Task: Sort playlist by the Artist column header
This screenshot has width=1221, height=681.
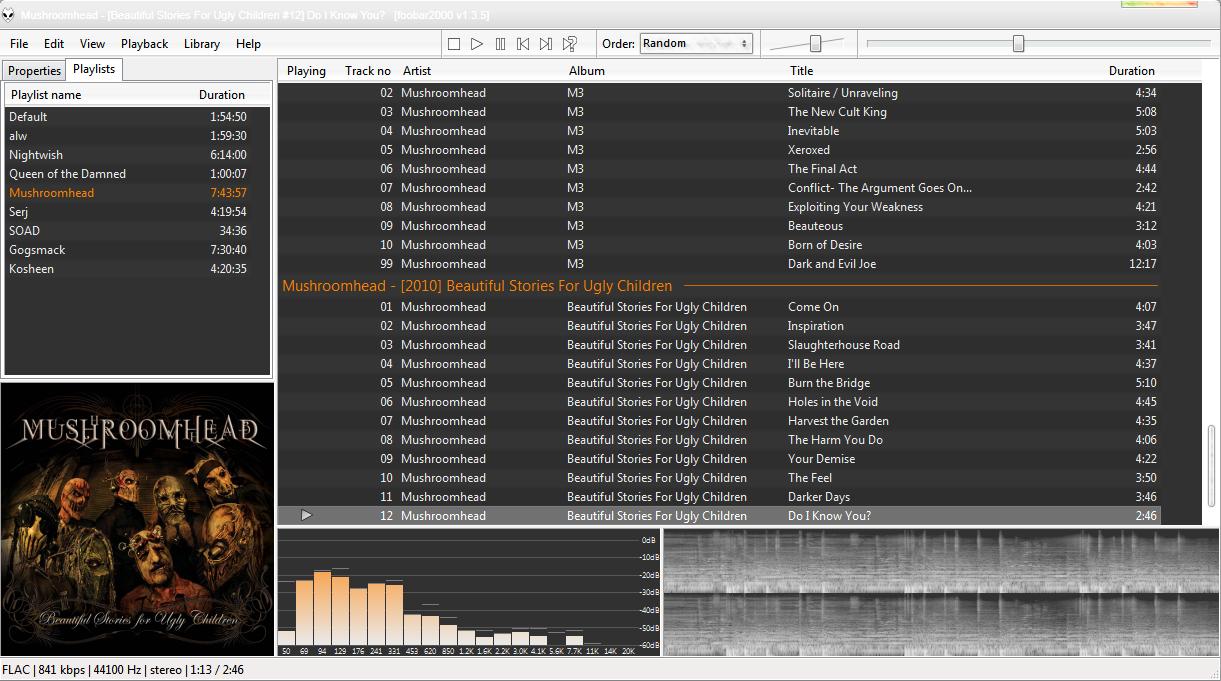Action: tap(417, 71)
